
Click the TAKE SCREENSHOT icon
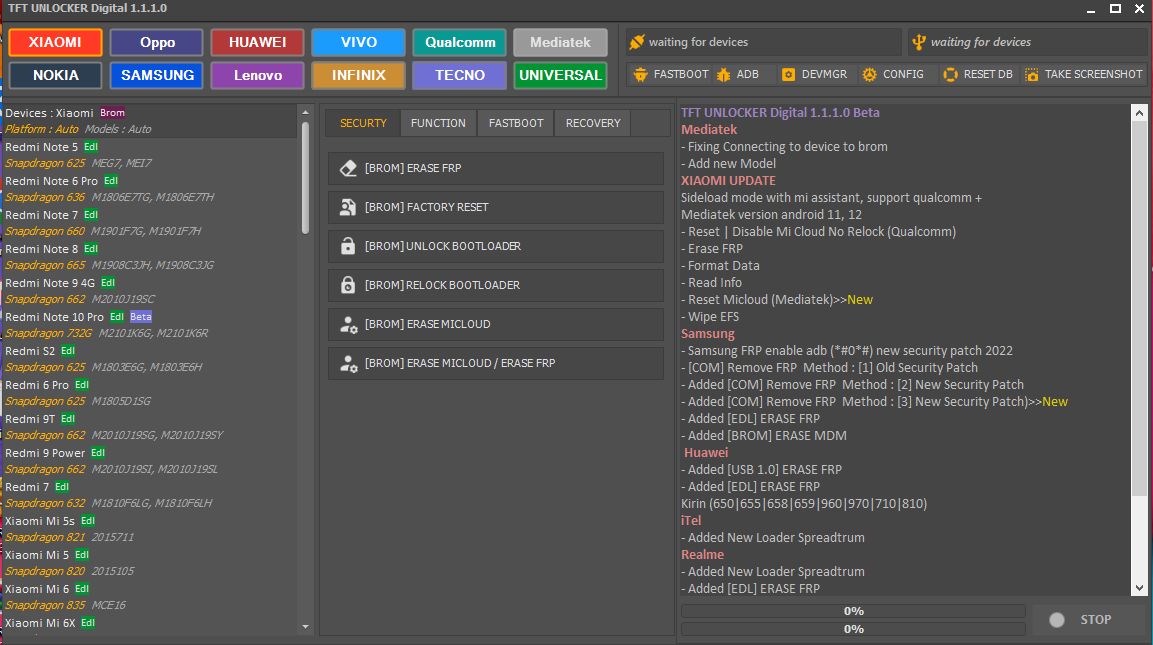click(1032, 74)
